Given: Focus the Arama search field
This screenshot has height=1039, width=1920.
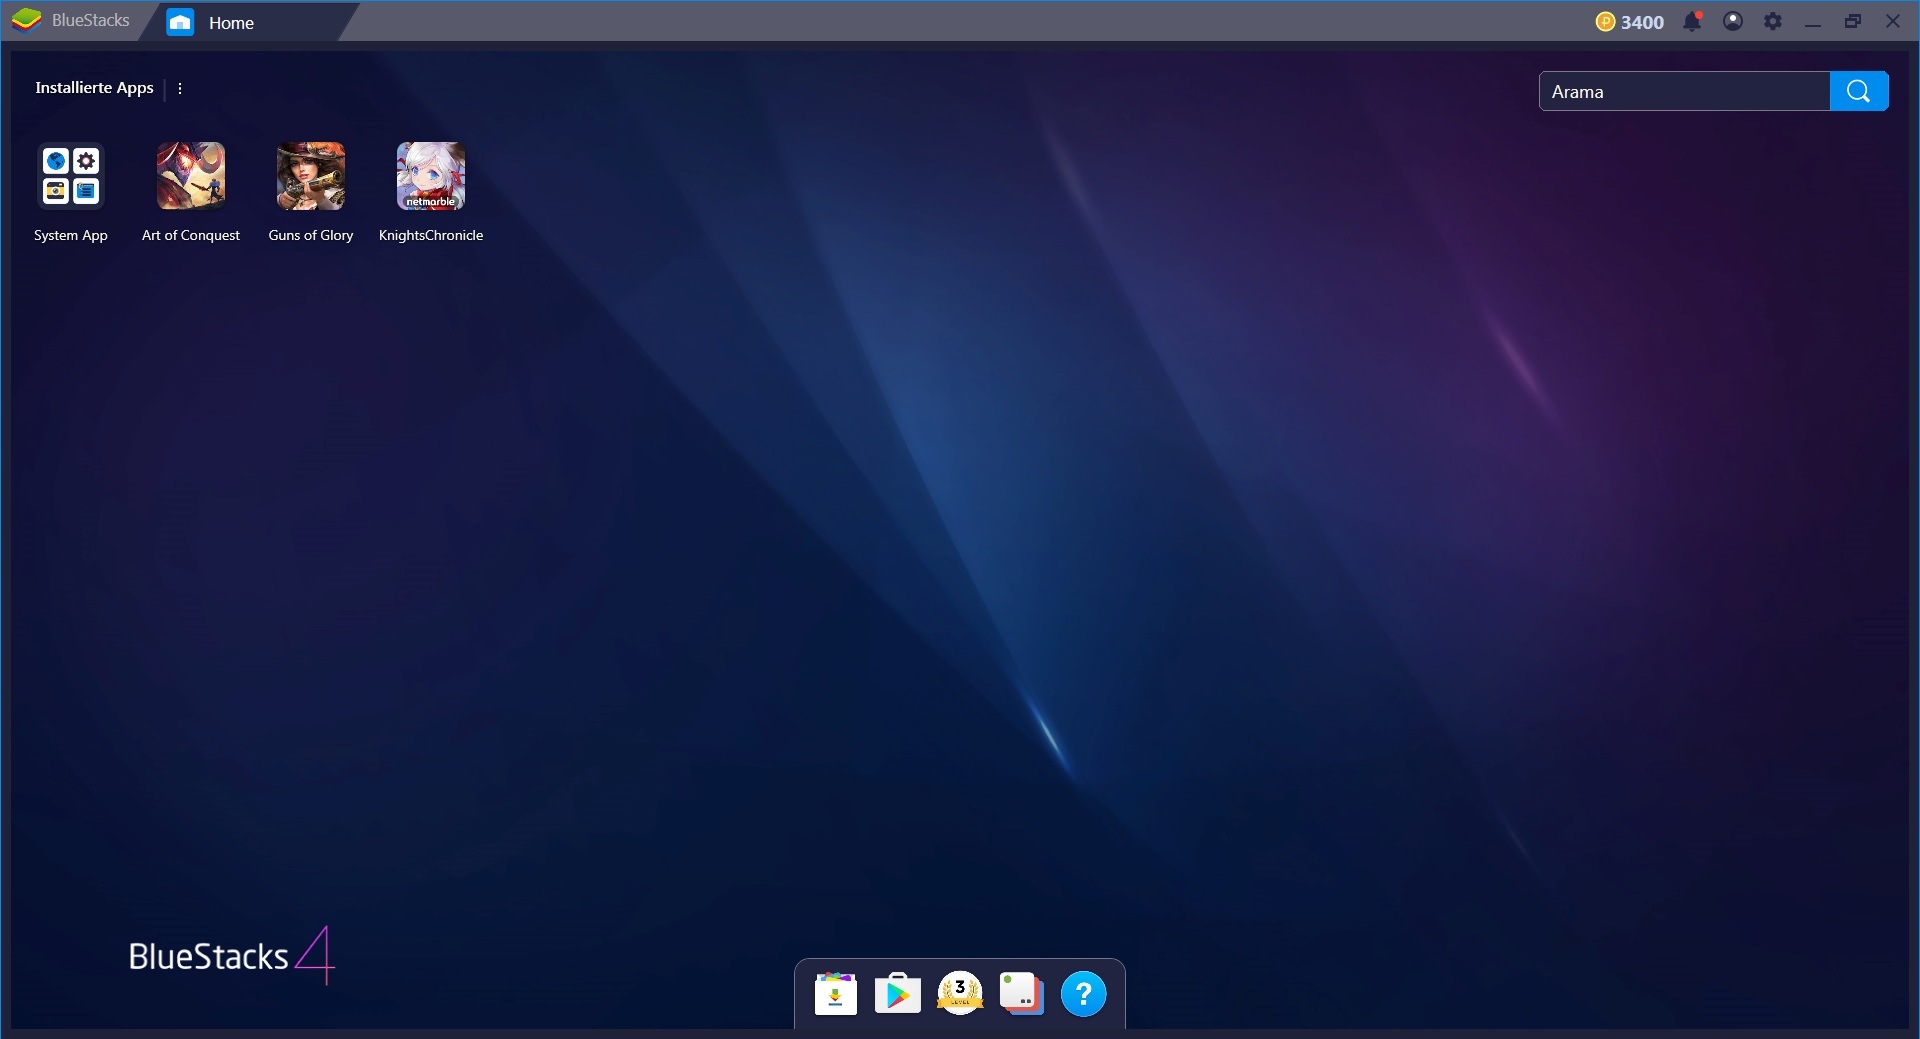Looking at the screenshot, I should (x=1685, y=91).
